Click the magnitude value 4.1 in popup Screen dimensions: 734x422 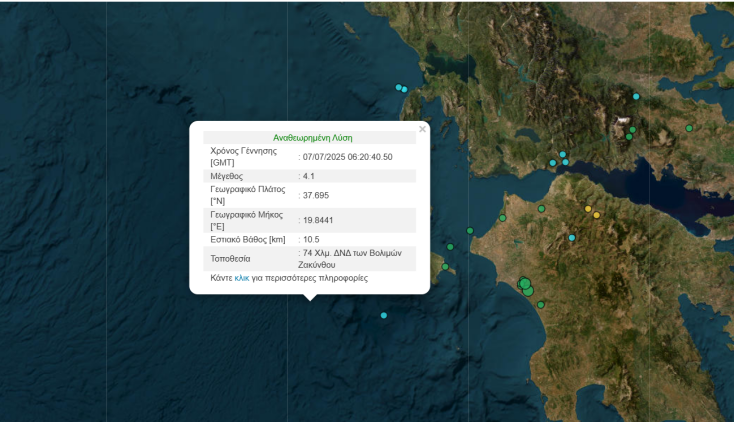[x=309, y=176]
